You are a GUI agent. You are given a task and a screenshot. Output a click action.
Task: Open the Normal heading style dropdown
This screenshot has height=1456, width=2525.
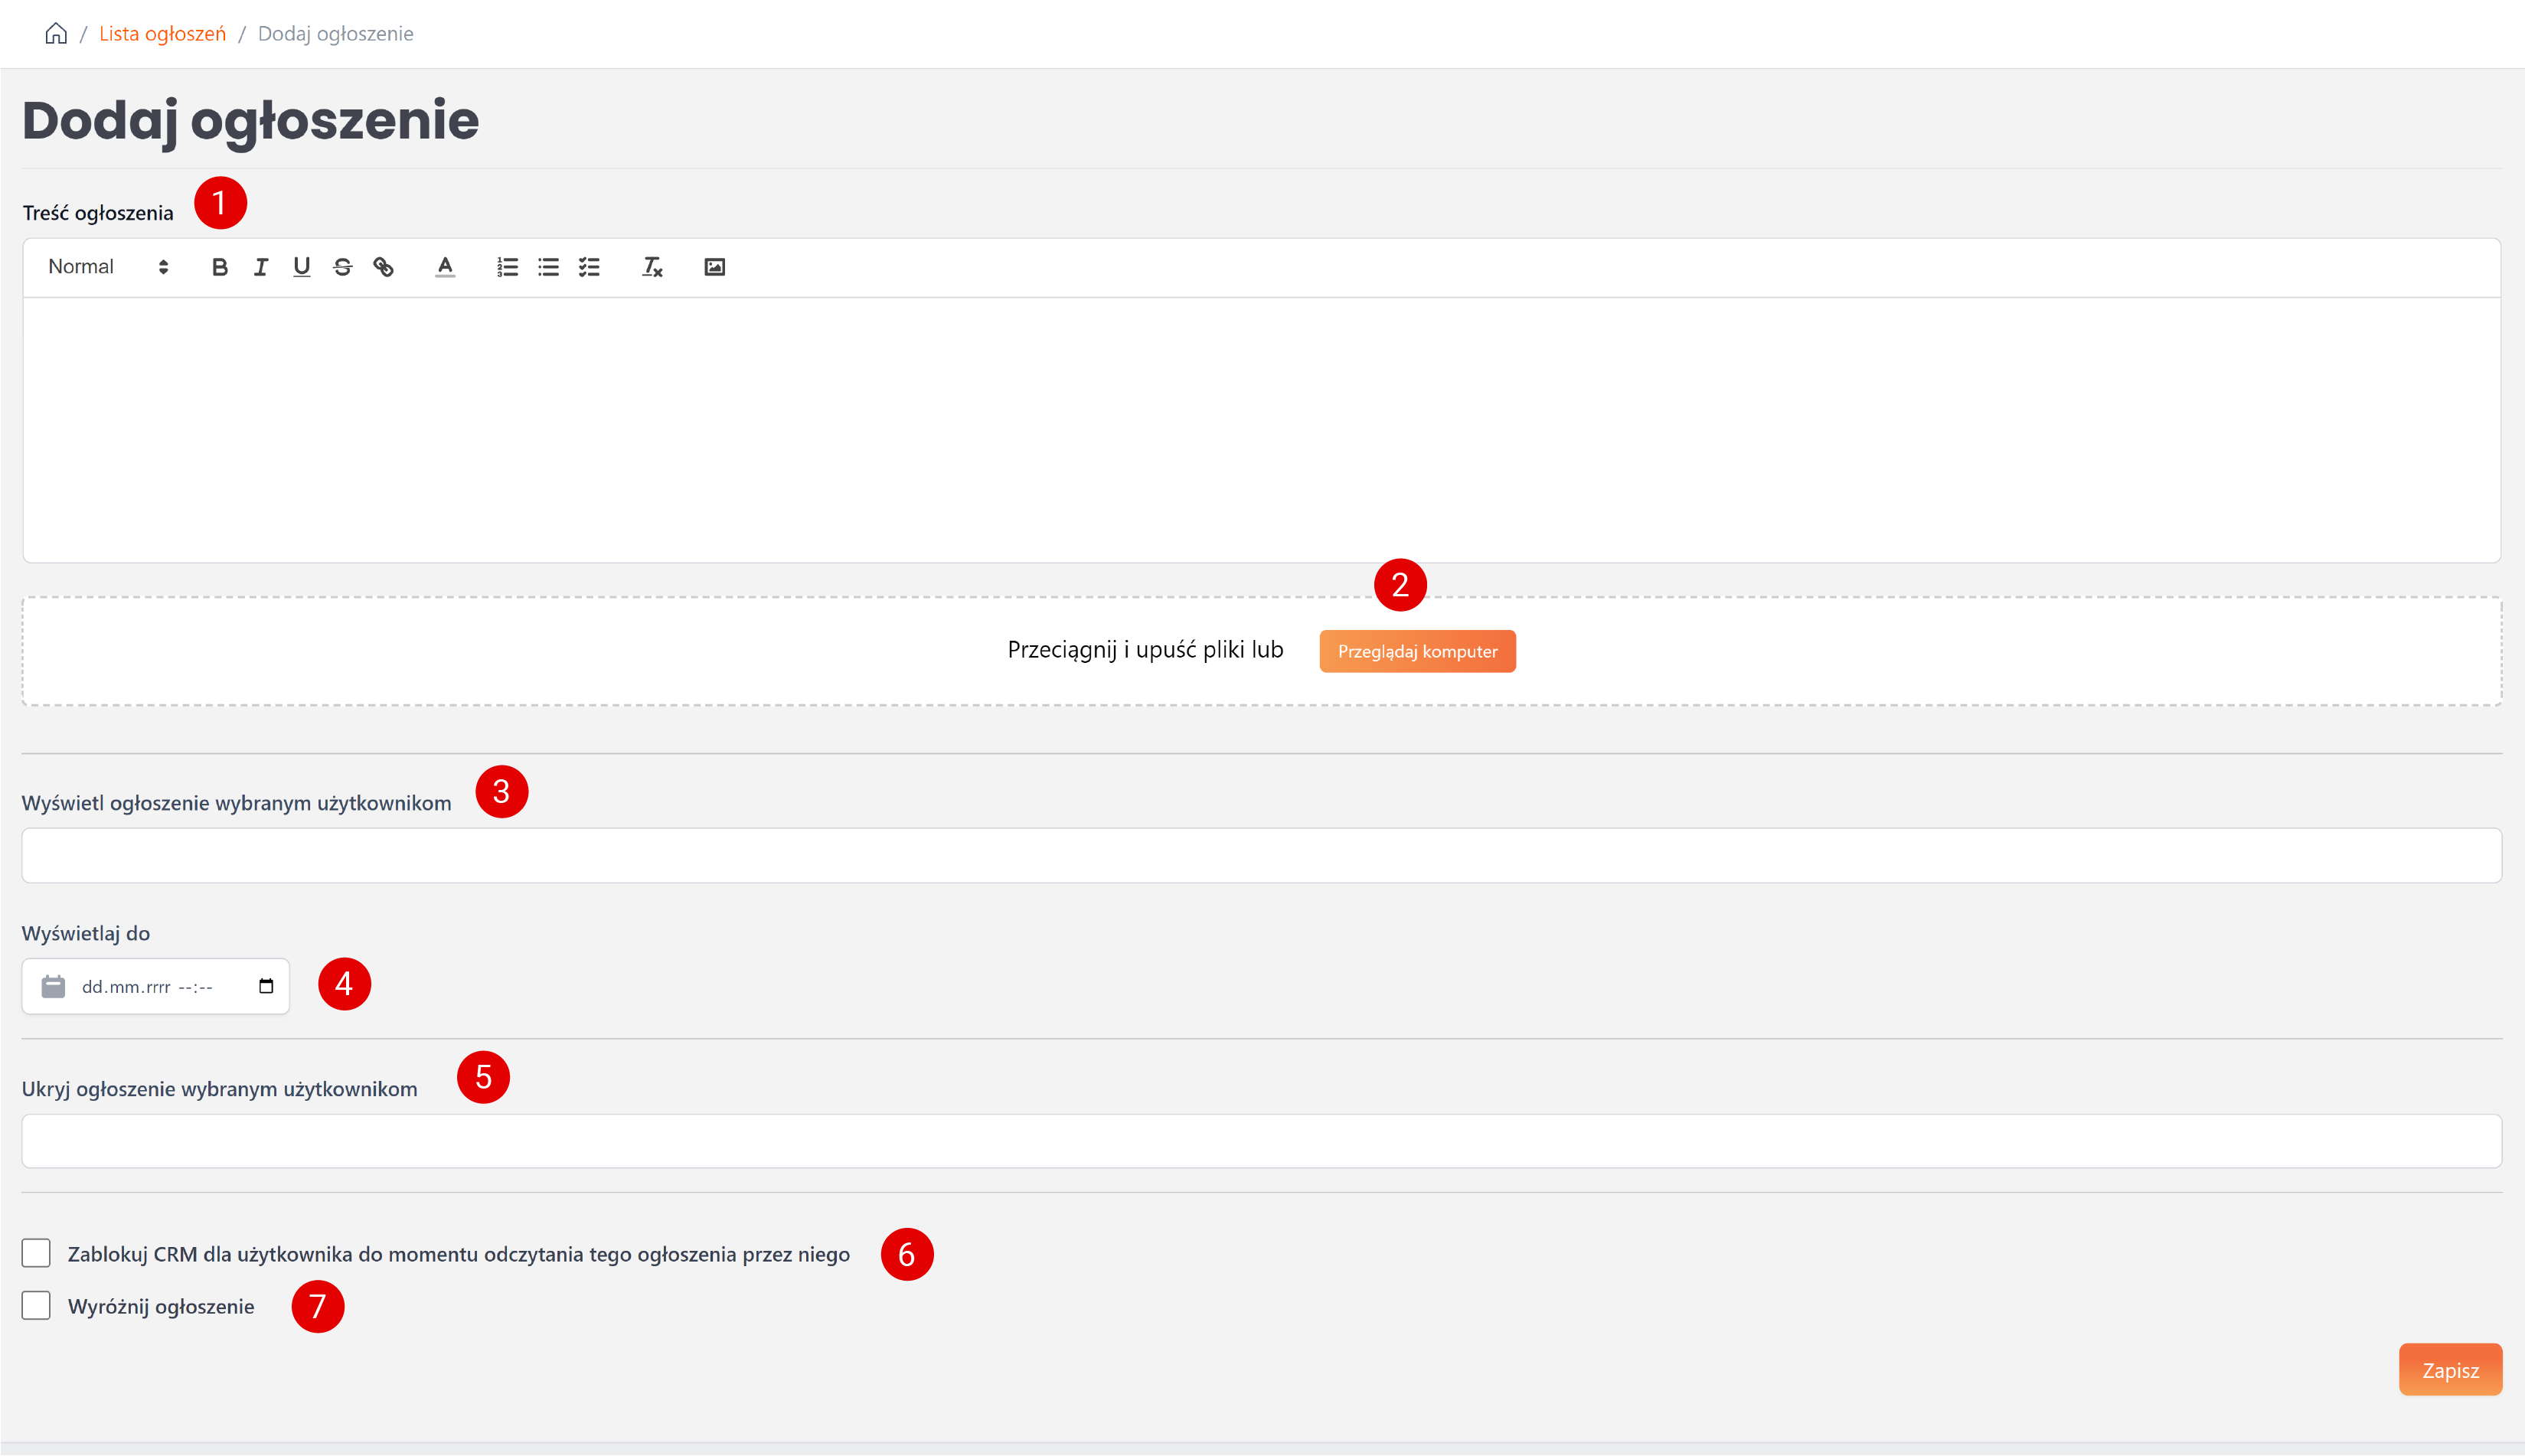[x=108, y=267]
